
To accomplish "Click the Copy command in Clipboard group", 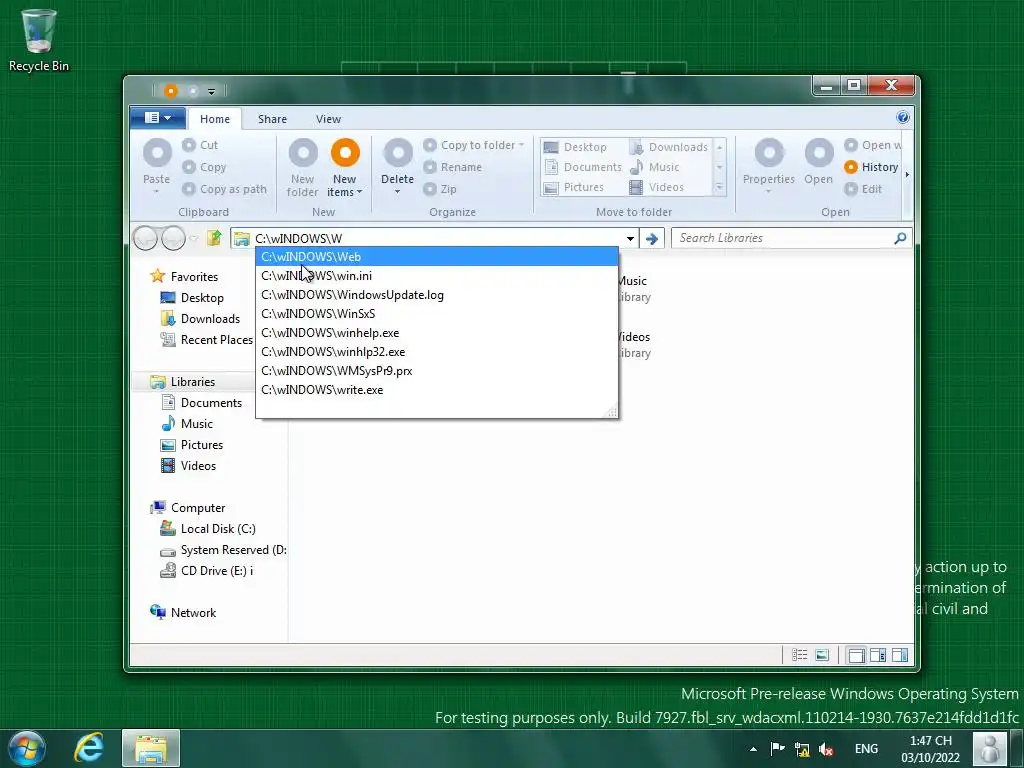I will [x=204, y=167].
